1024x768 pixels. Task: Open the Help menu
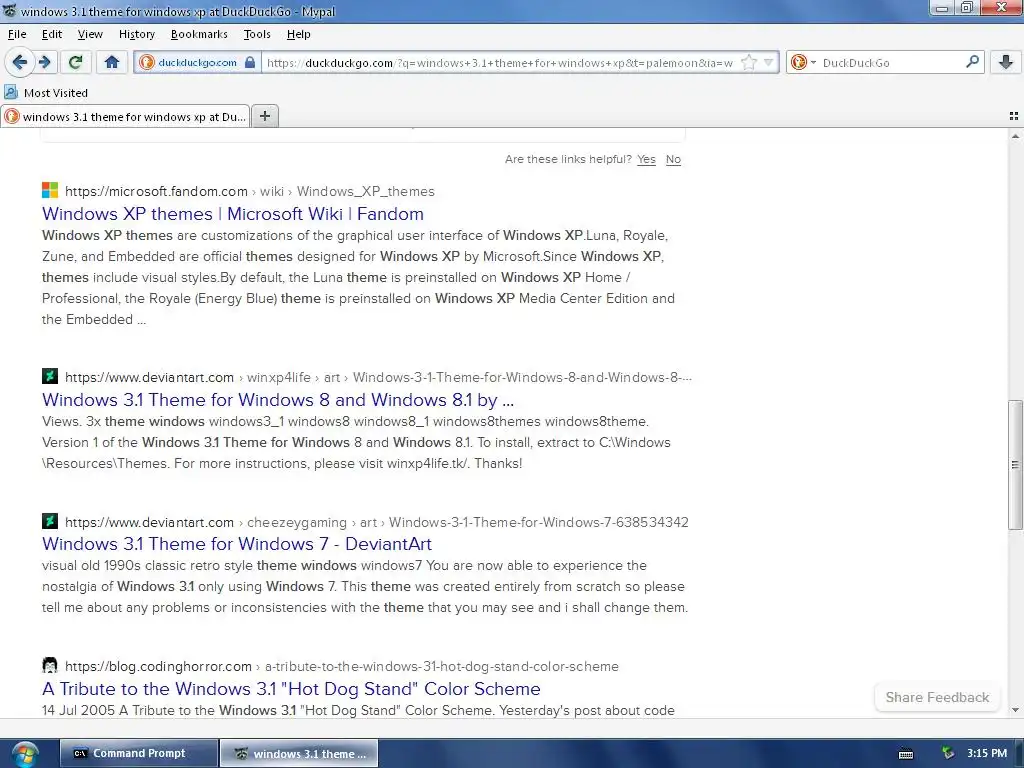point(298,34)
